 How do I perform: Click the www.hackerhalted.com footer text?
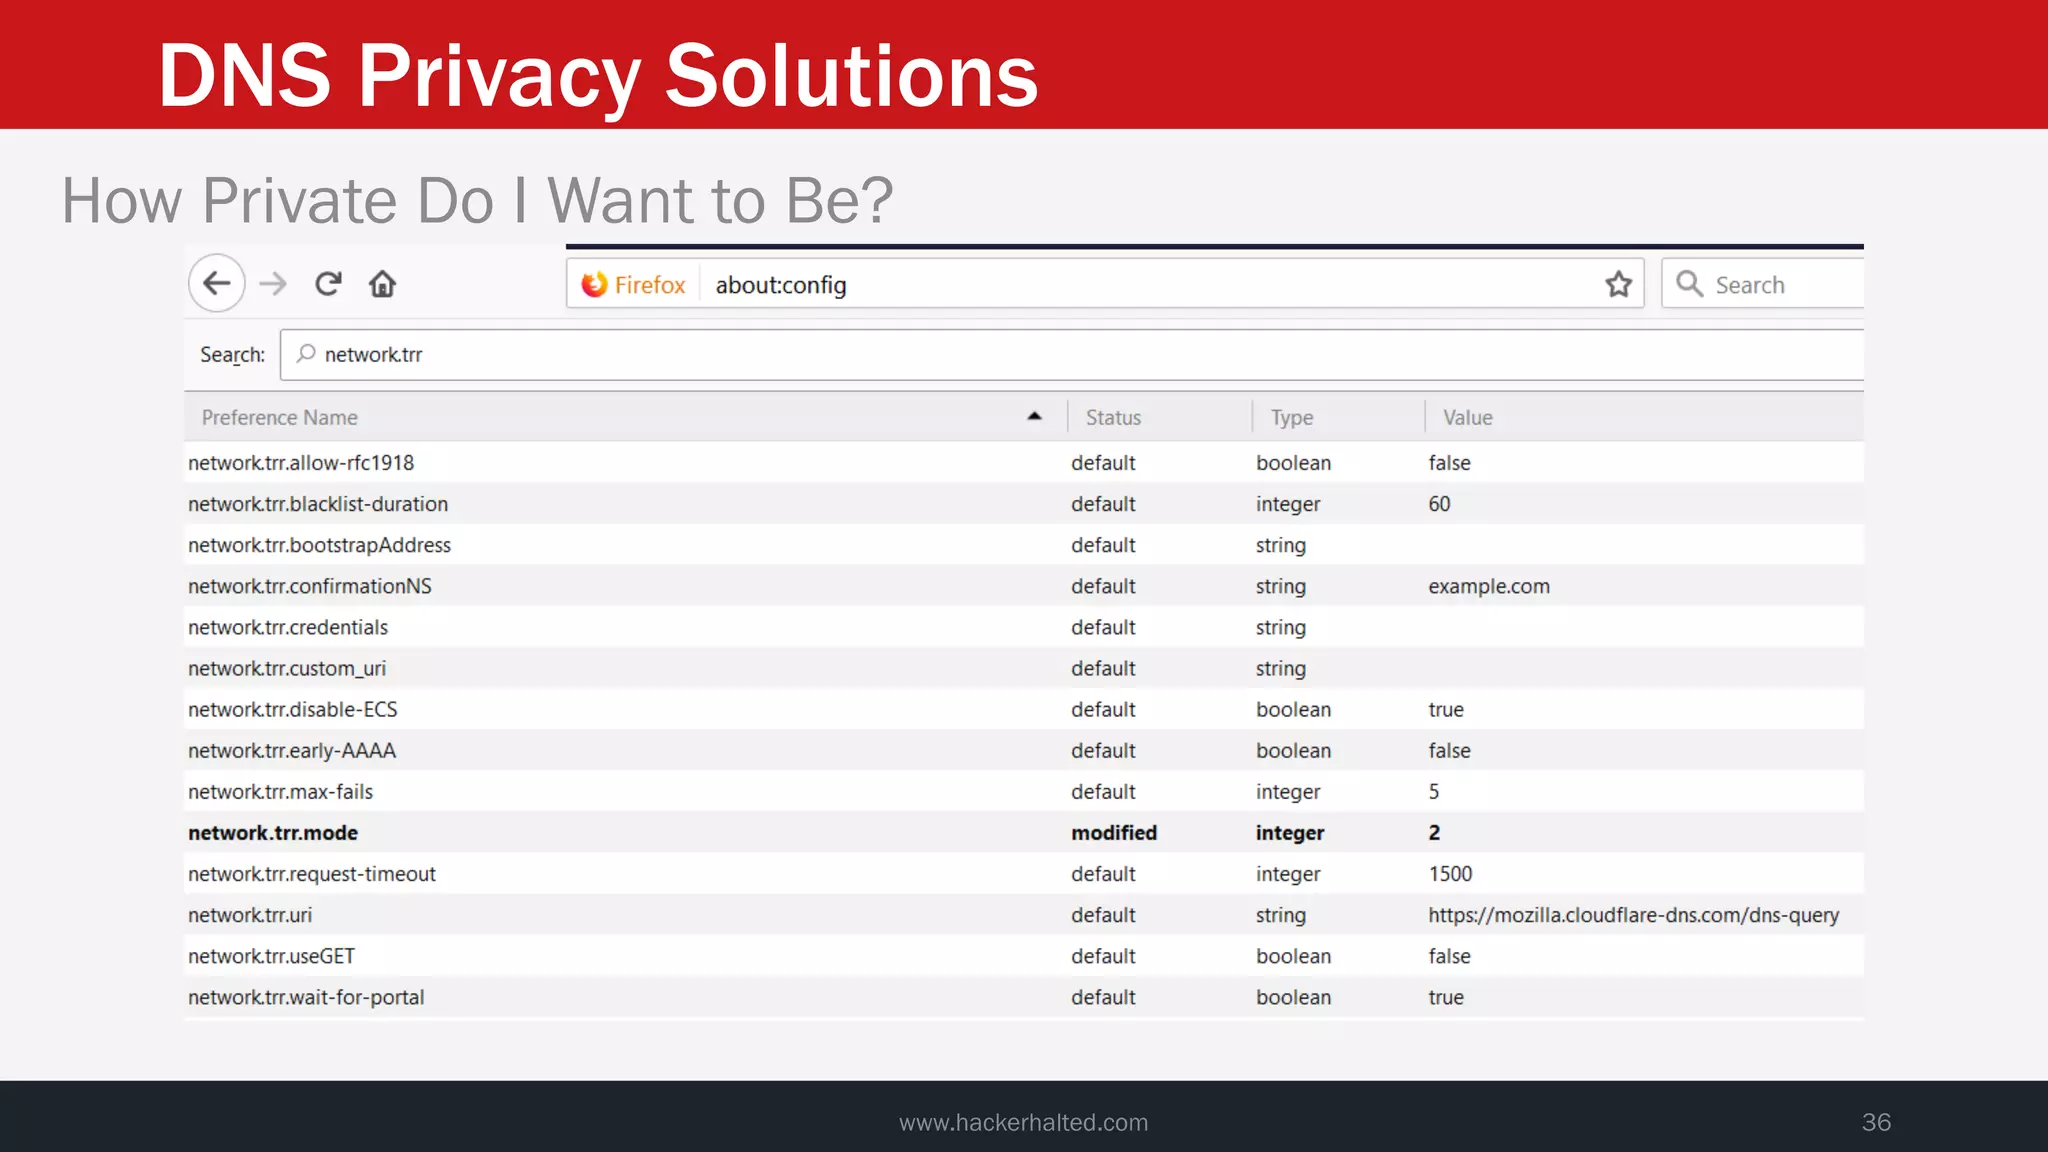point(1023,1122)
